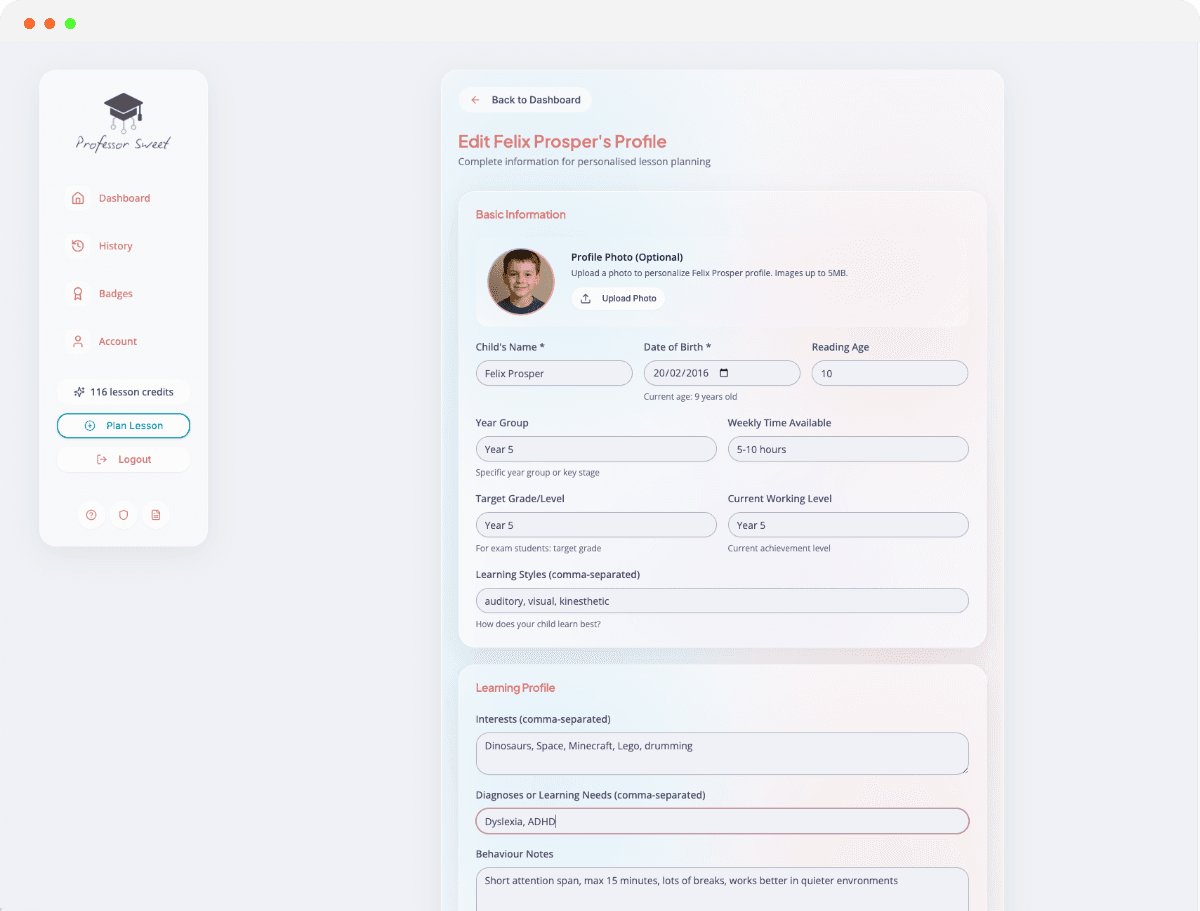Click Felix's profile photo thumbnail

520,282
